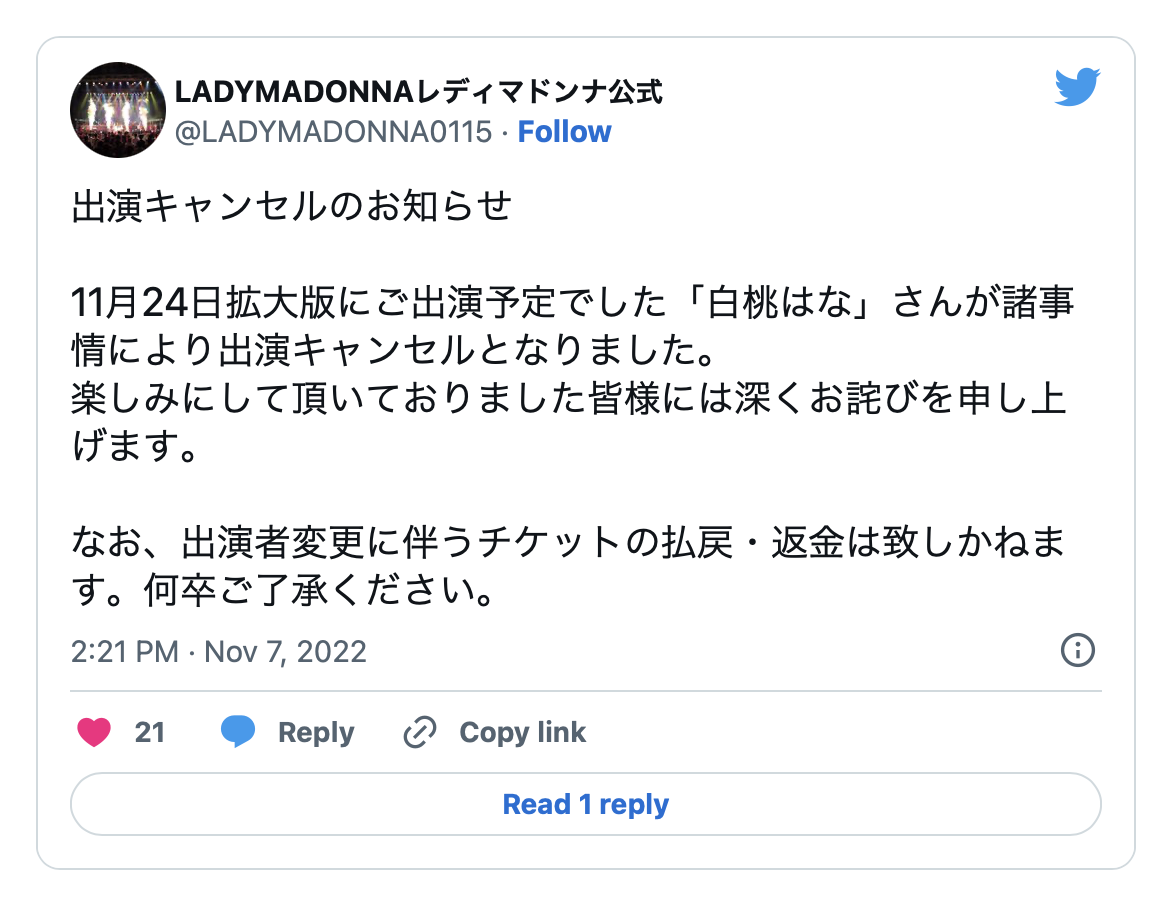Click the apology line starting 楽しみにして頂いて

(570, 399)
